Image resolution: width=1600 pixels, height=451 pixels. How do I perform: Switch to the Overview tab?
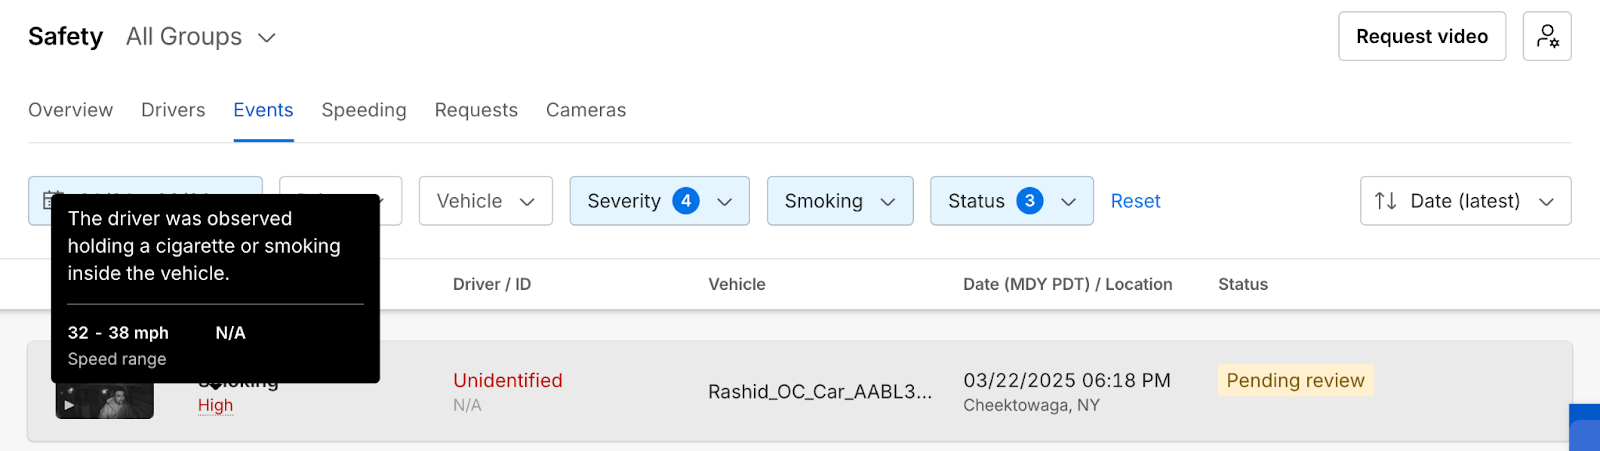[x=70, y=110]
